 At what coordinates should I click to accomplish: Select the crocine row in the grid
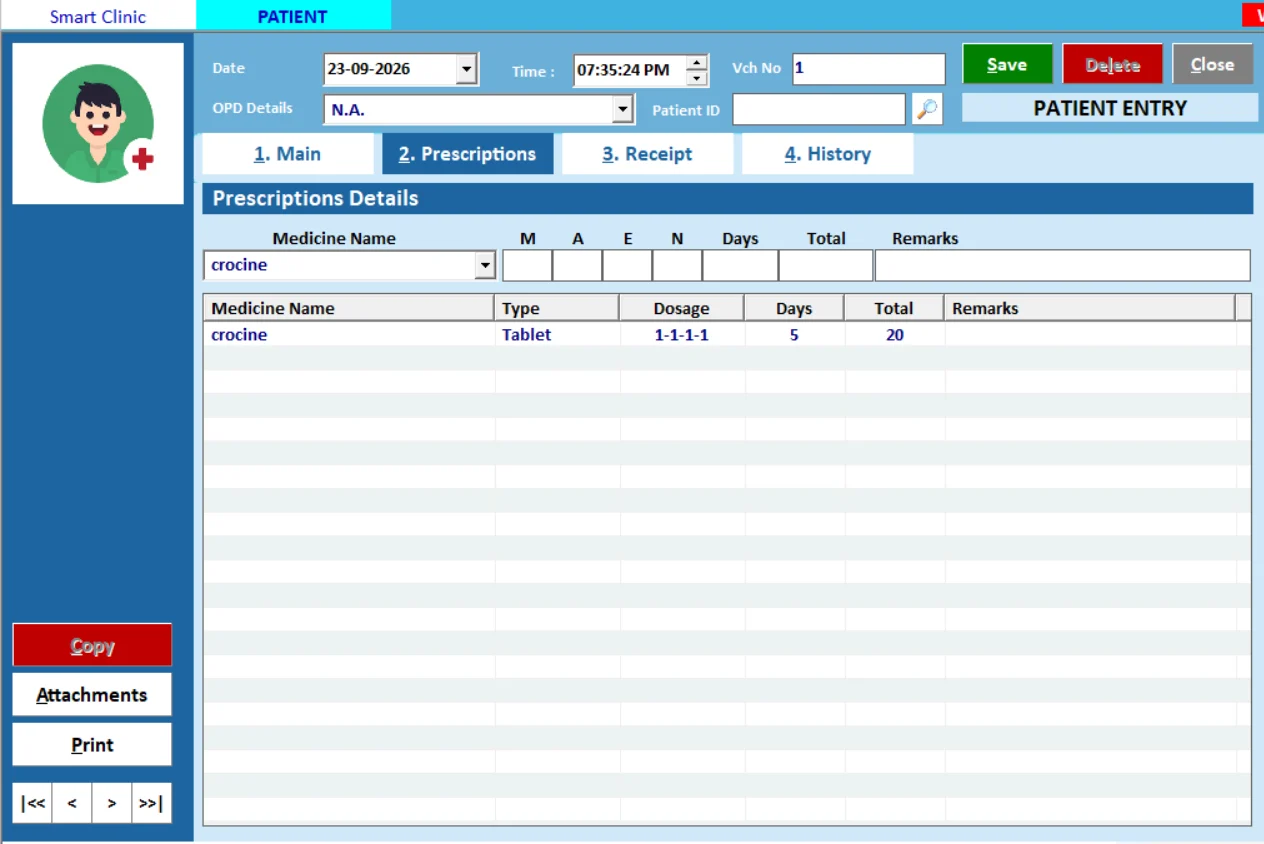[727, 335]
